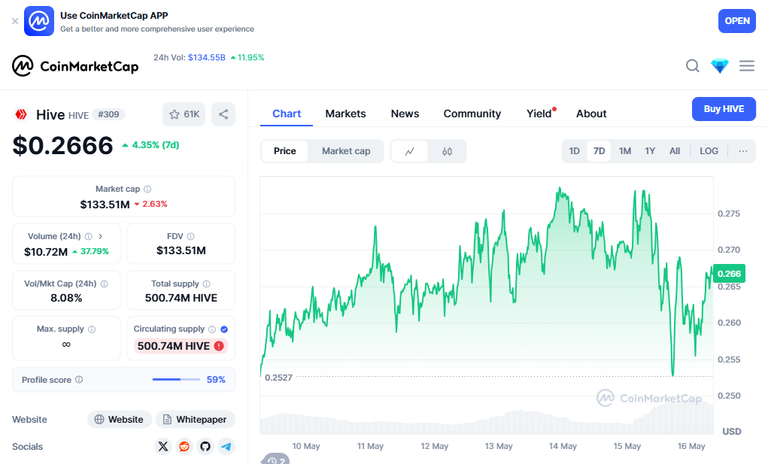The width and height of the screenshot is (768, 464).
Task: Switch to the Markets tab
Action: pos(345,114)
